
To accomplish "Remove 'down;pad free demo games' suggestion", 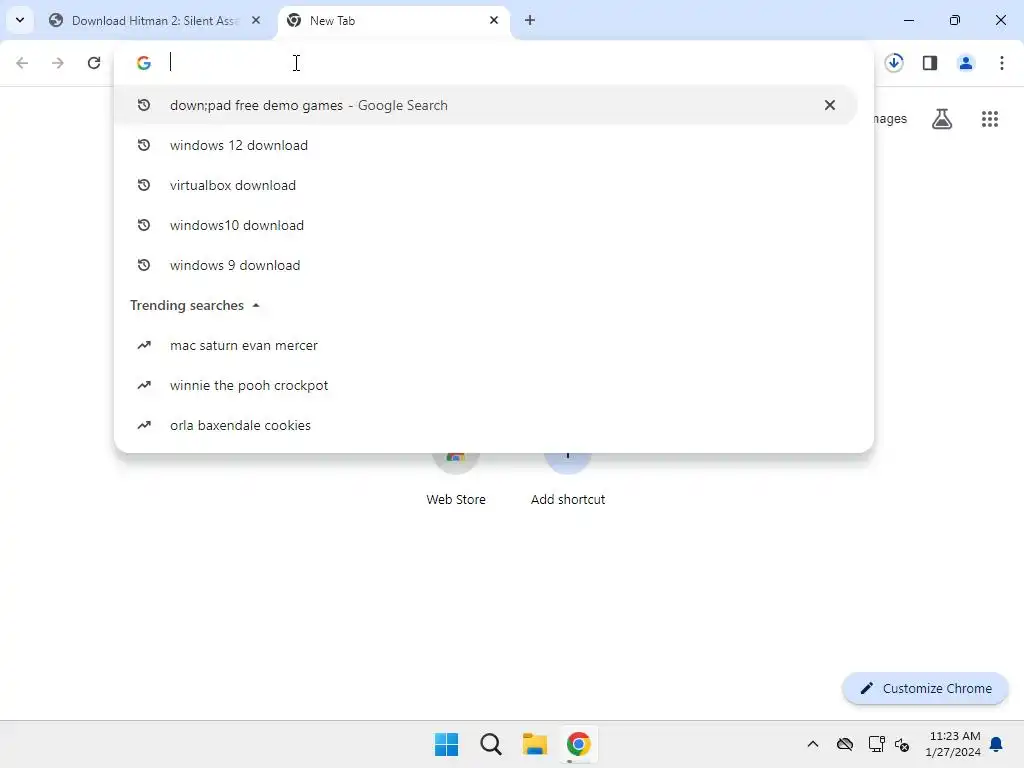I will click(829, 105).
